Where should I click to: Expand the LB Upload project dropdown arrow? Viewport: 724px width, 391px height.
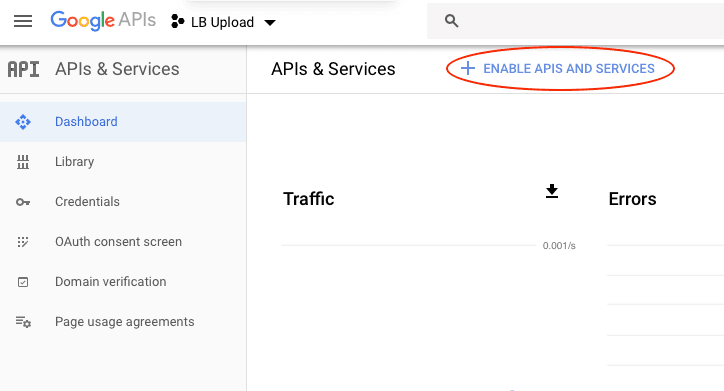click(270, 23)
